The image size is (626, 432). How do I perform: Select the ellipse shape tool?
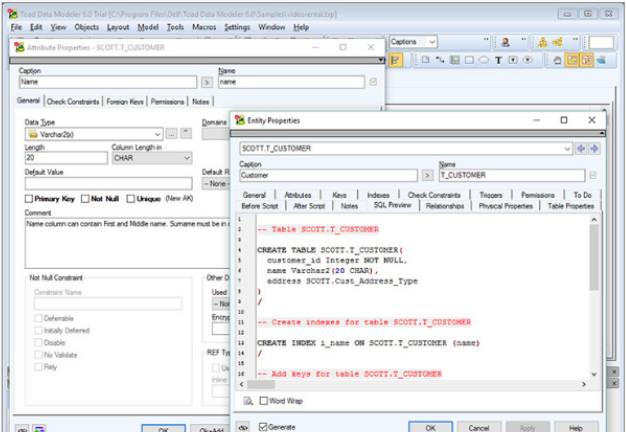[484, 60]
